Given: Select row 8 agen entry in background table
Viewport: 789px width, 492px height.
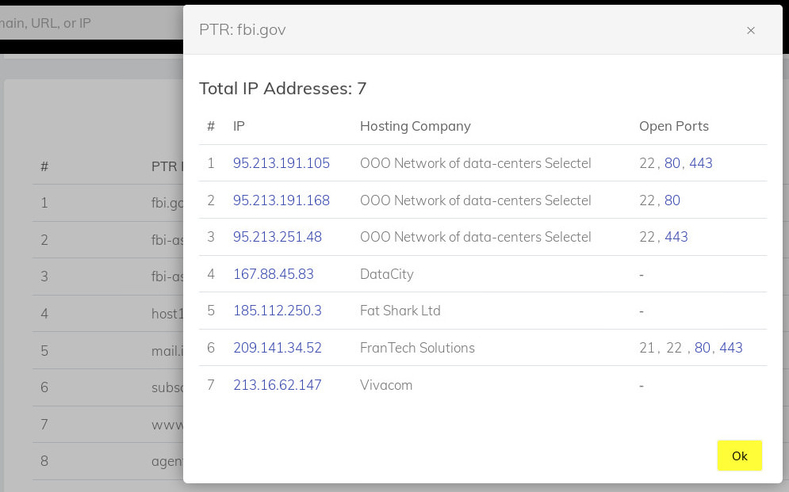Looking at the screenshot, I should coord(167,461).
